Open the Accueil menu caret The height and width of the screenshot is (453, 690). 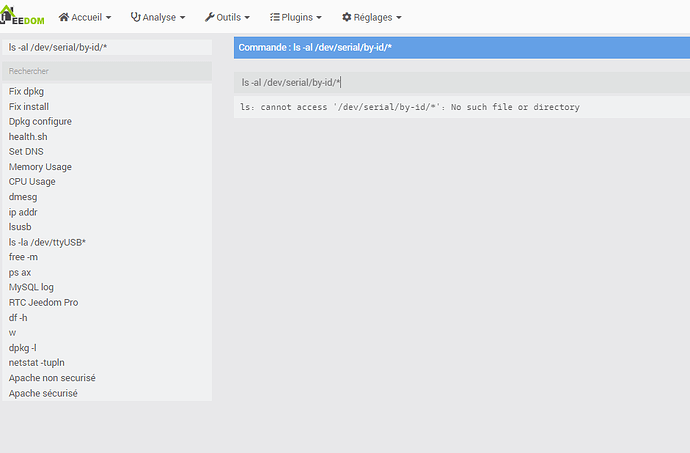[108, 18]
